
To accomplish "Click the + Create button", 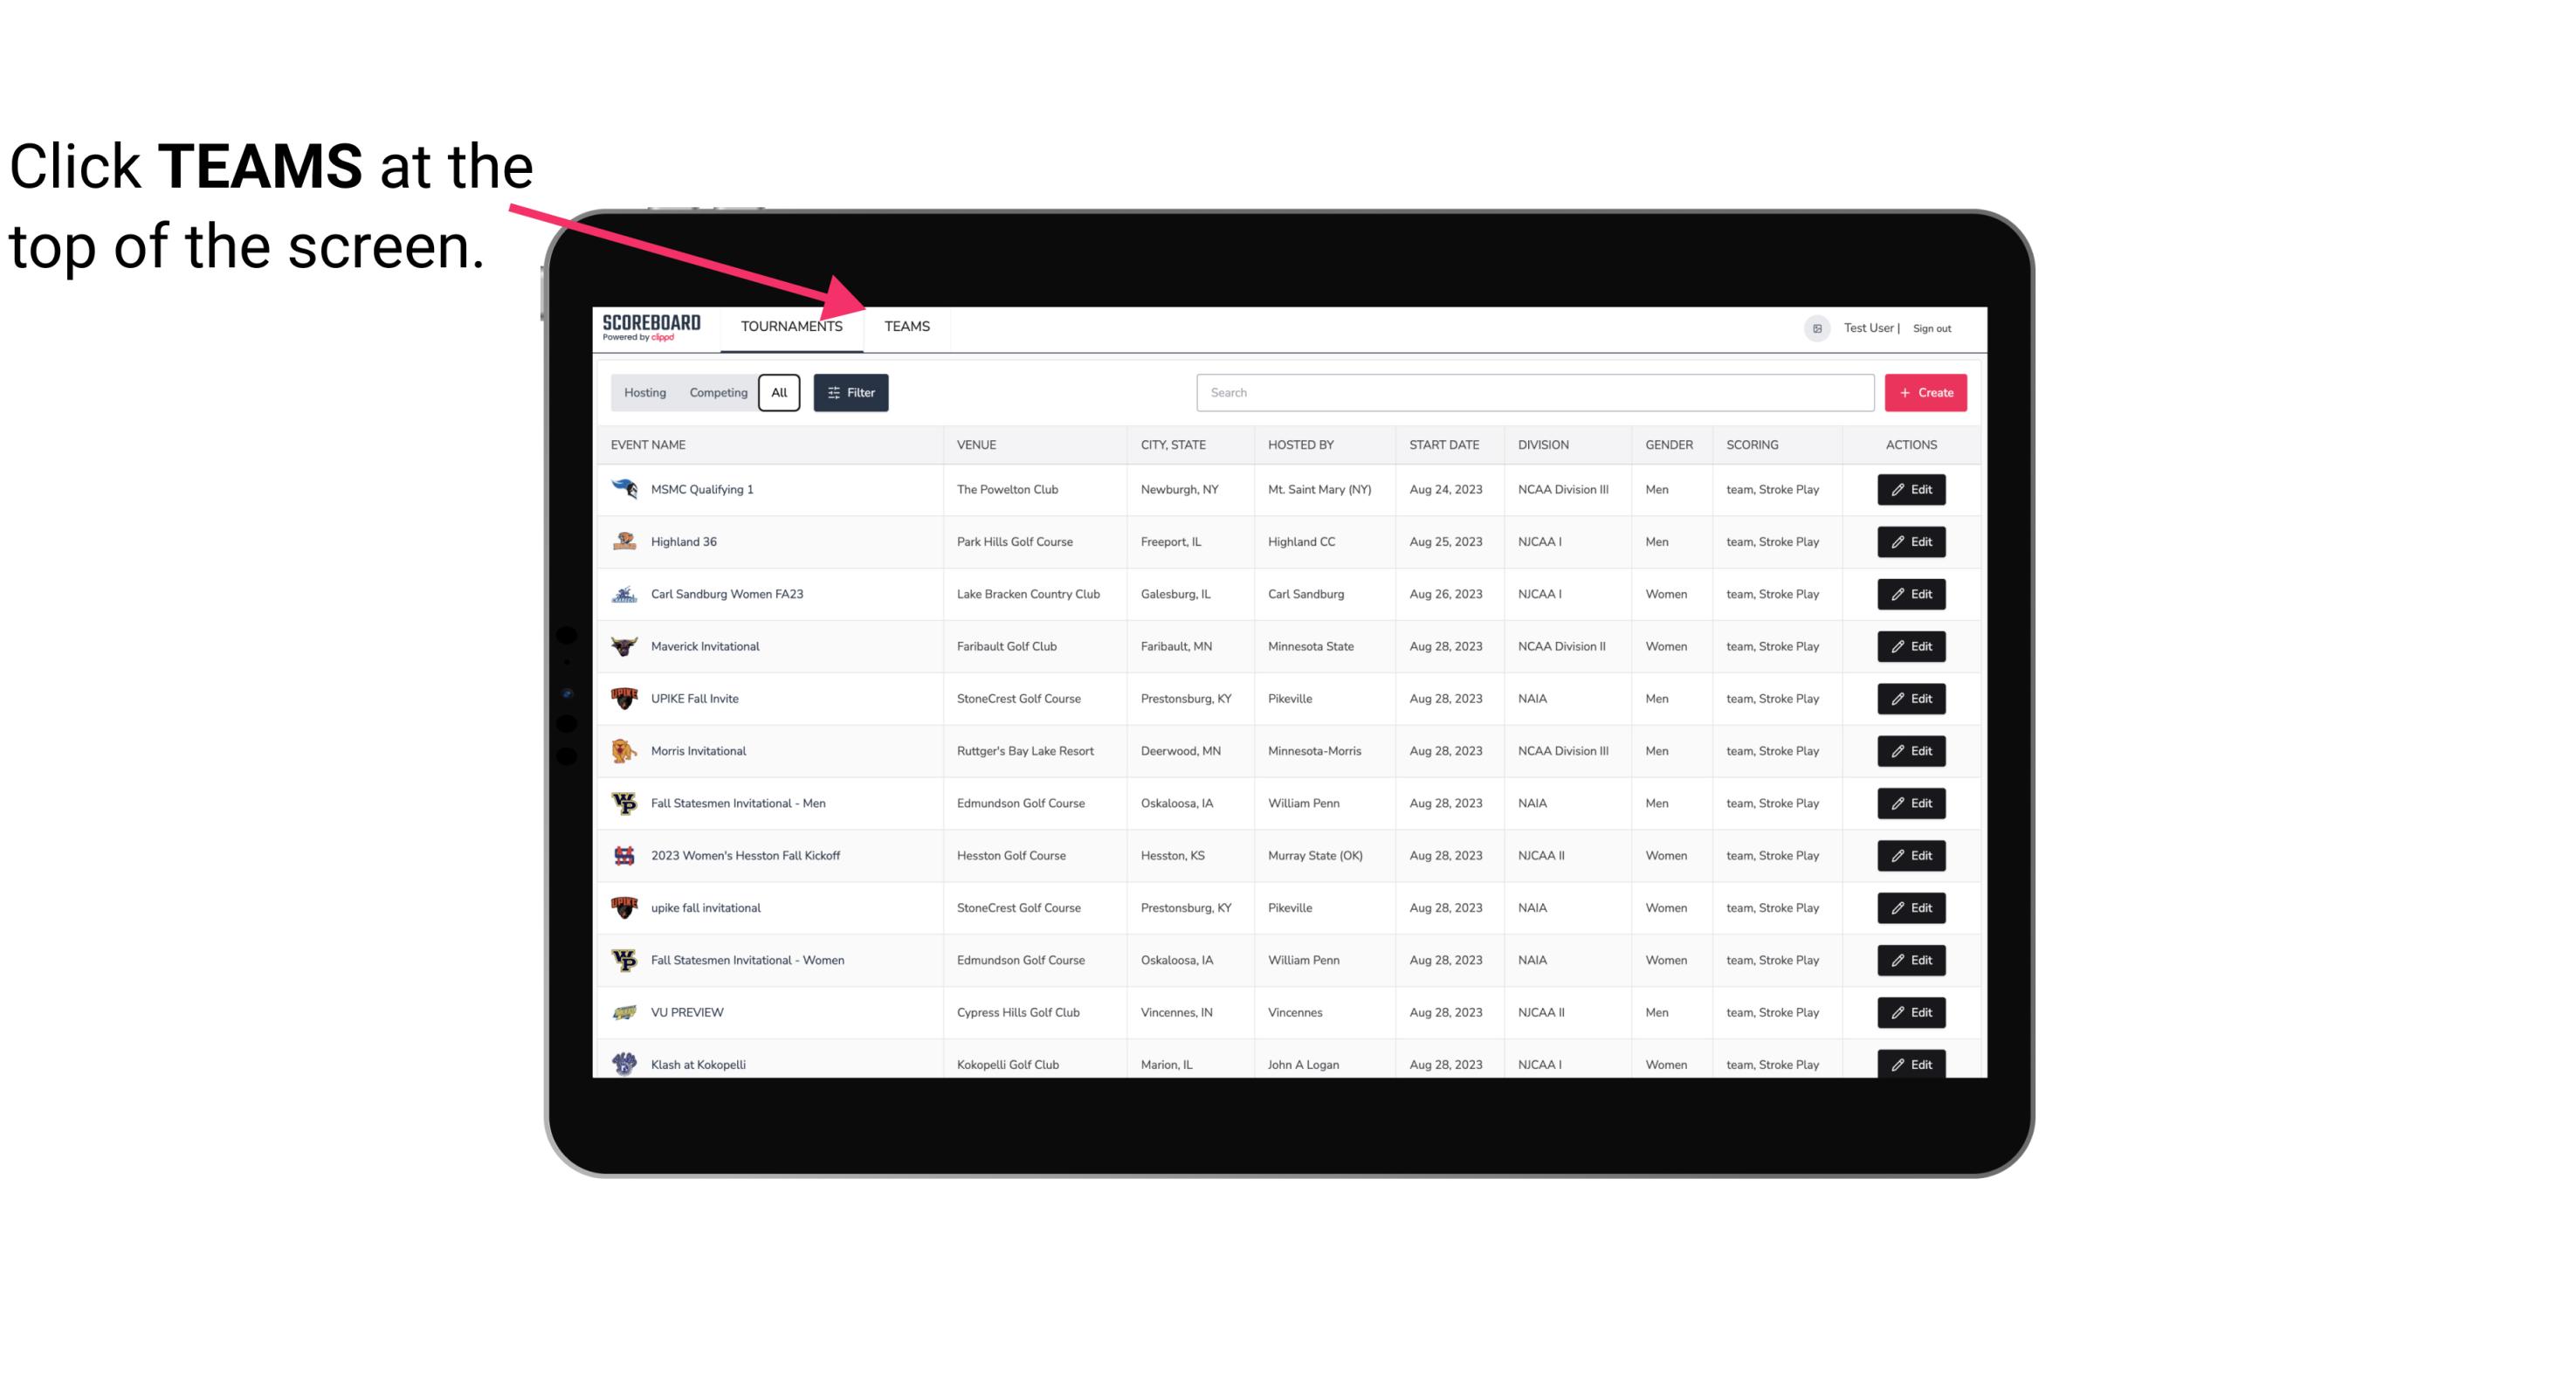I will [1926, 393].
